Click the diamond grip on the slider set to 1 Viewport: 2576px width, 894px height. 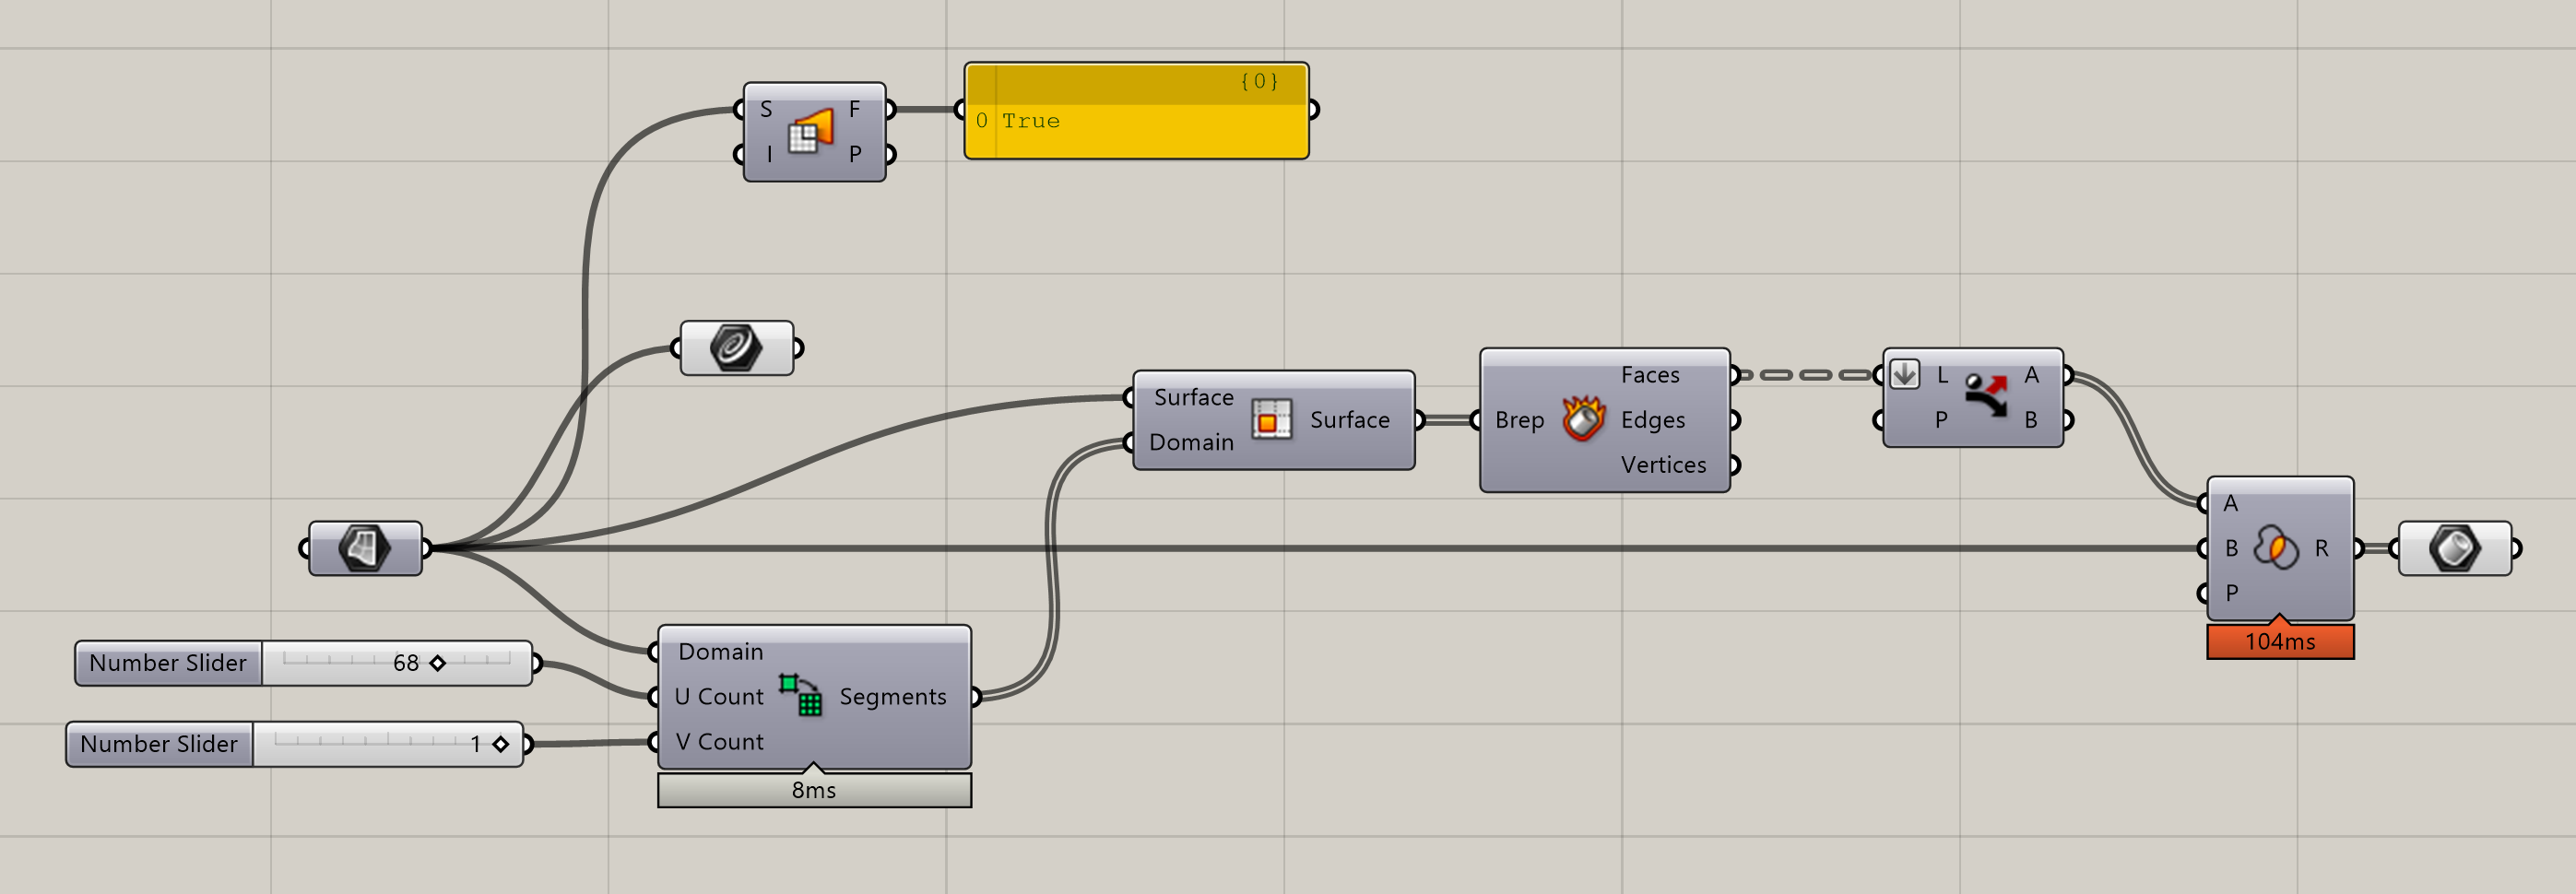[x=499, y=744]
